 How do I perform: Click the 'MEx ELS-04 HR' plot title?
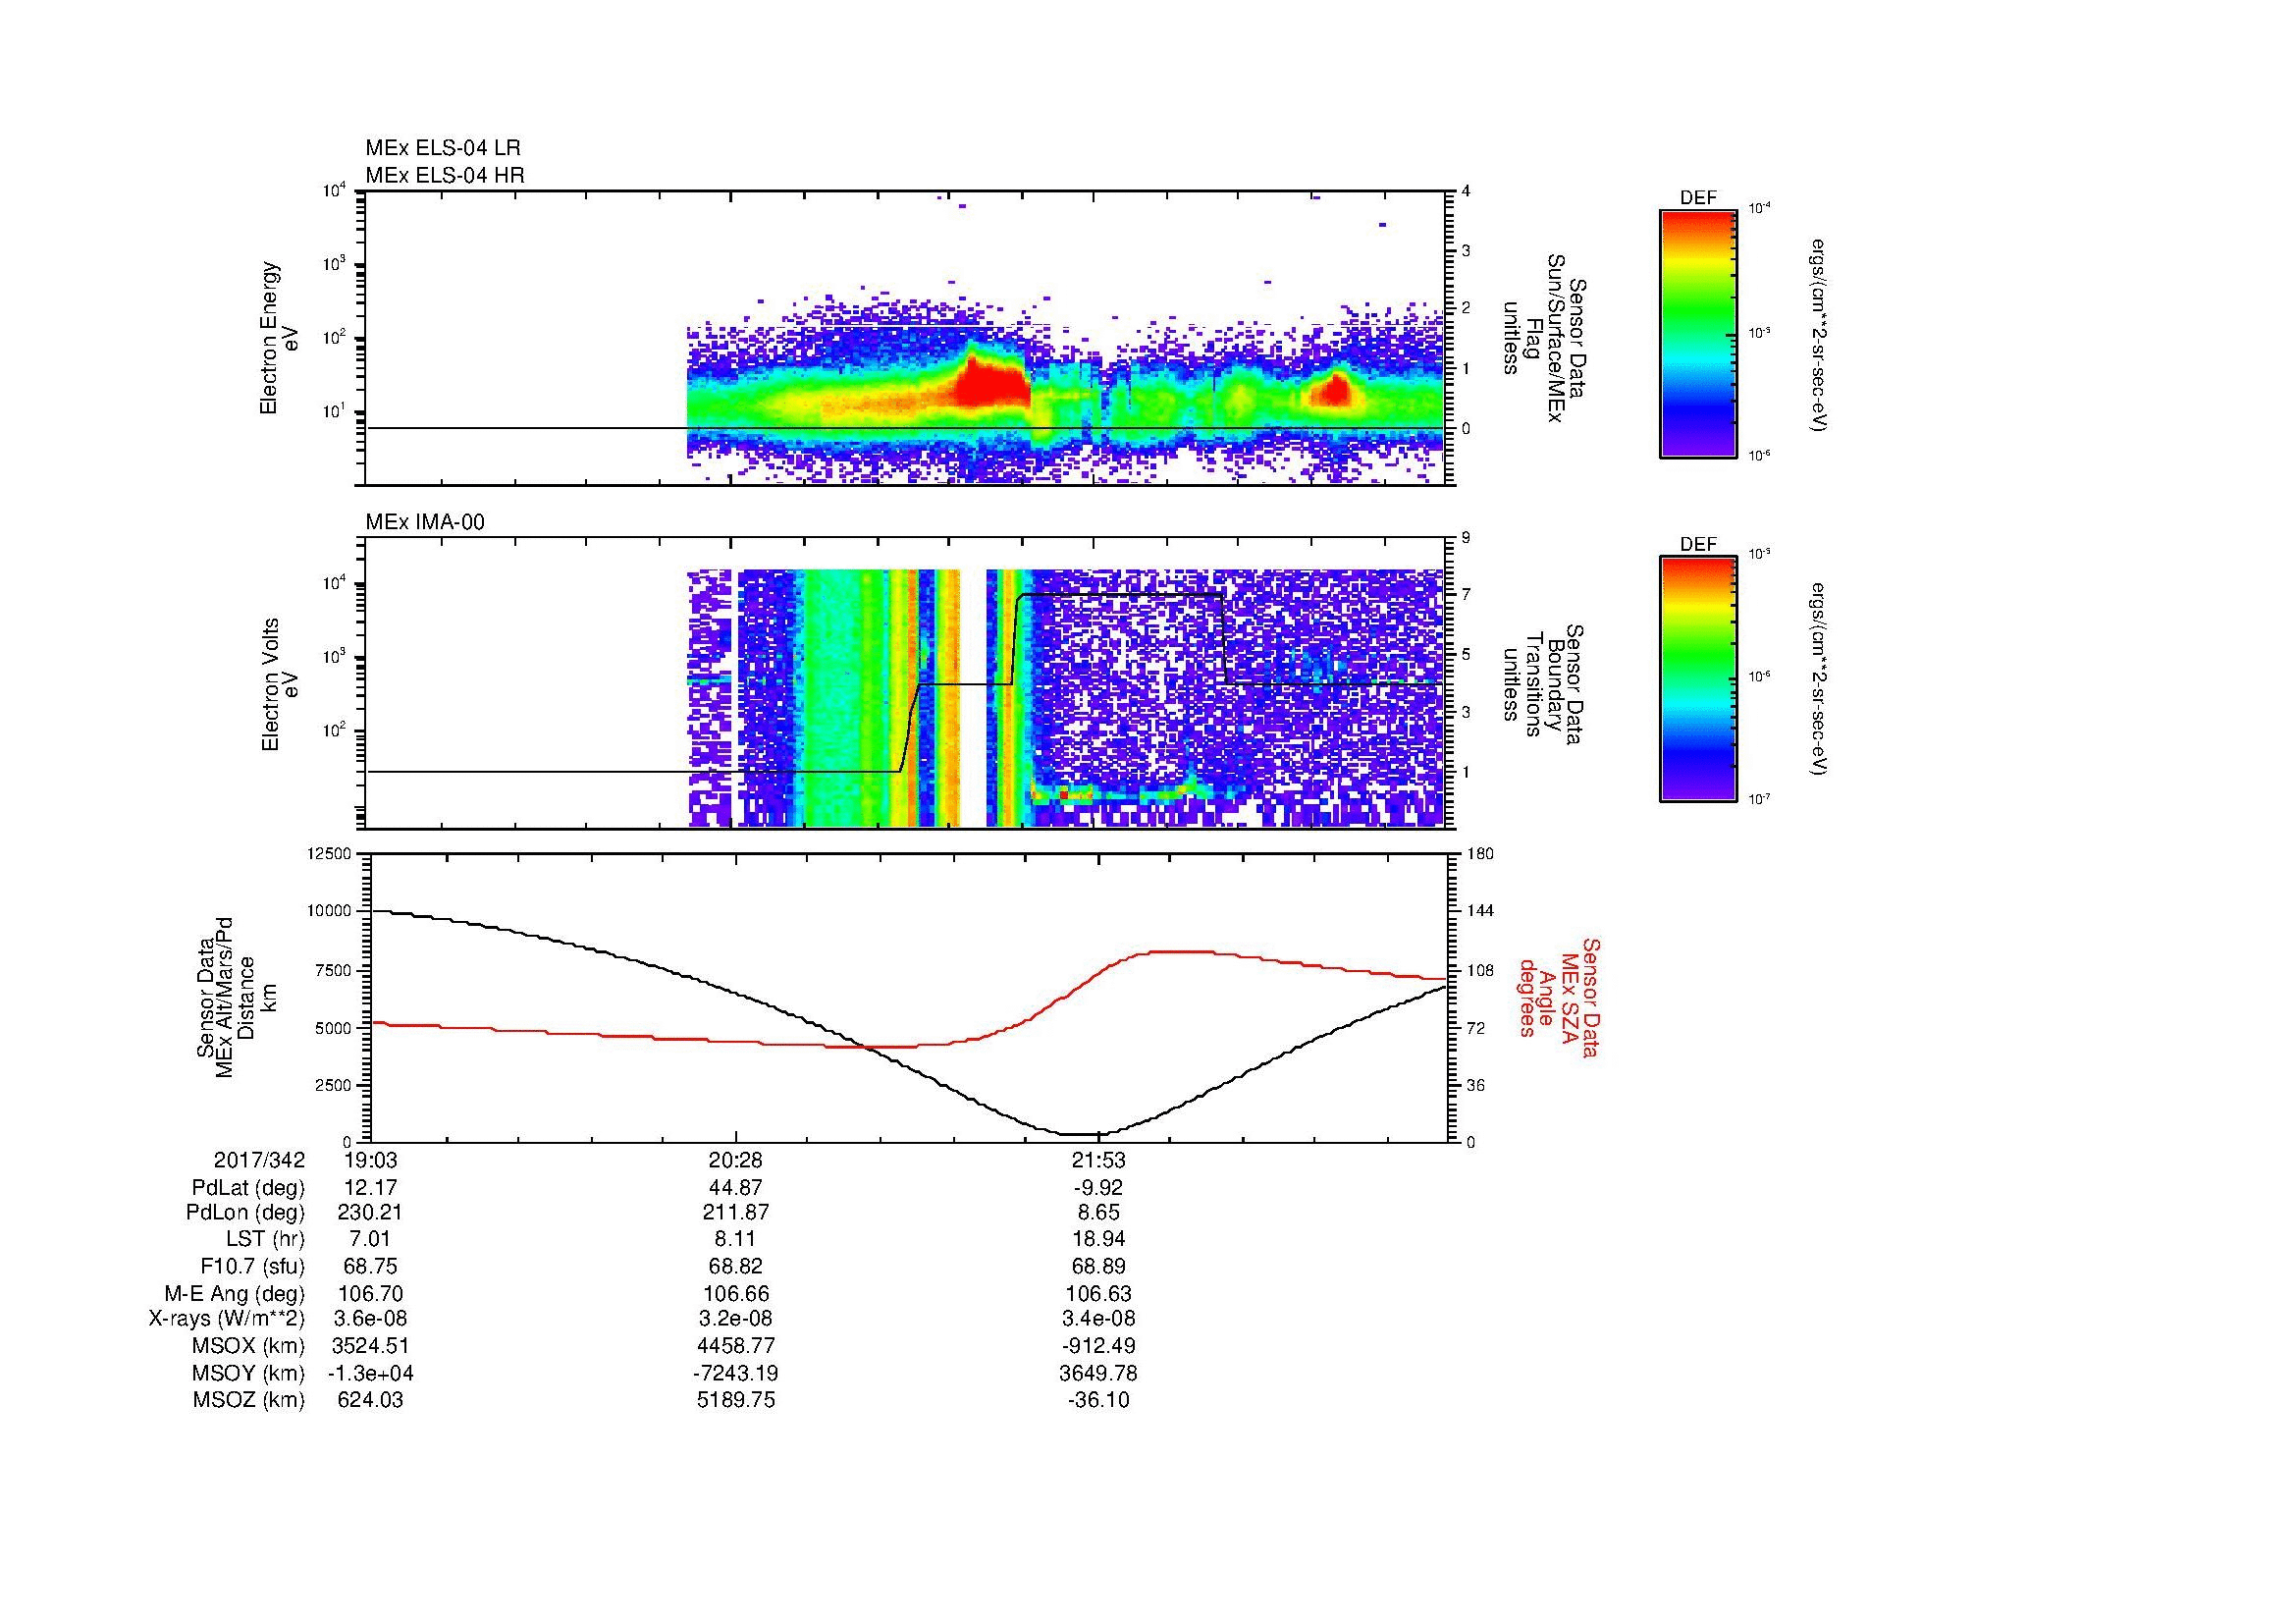pyautogui.click(x=444, y=175)
